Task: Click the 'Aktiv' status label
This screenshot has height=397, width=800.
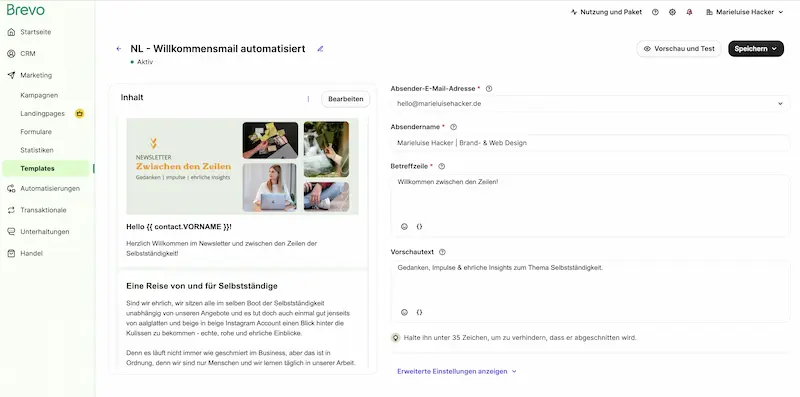Action: click(x=145, y=62)
